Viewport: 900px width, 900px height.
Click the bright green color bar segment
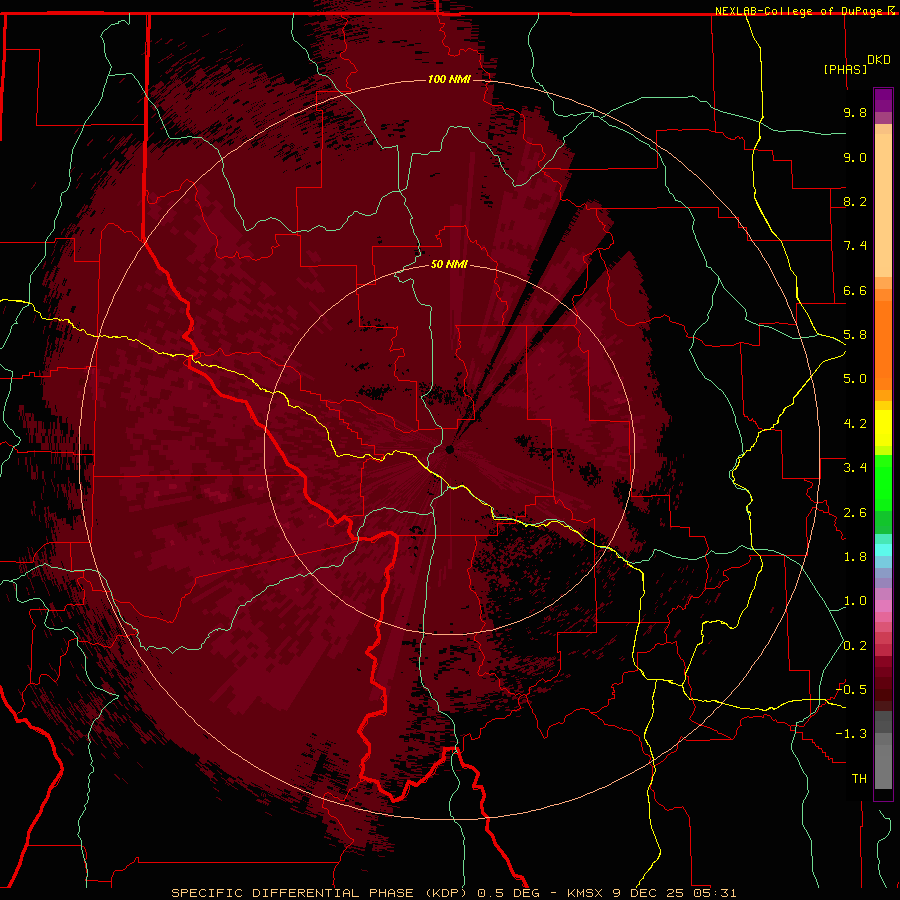tap(883, 482)
